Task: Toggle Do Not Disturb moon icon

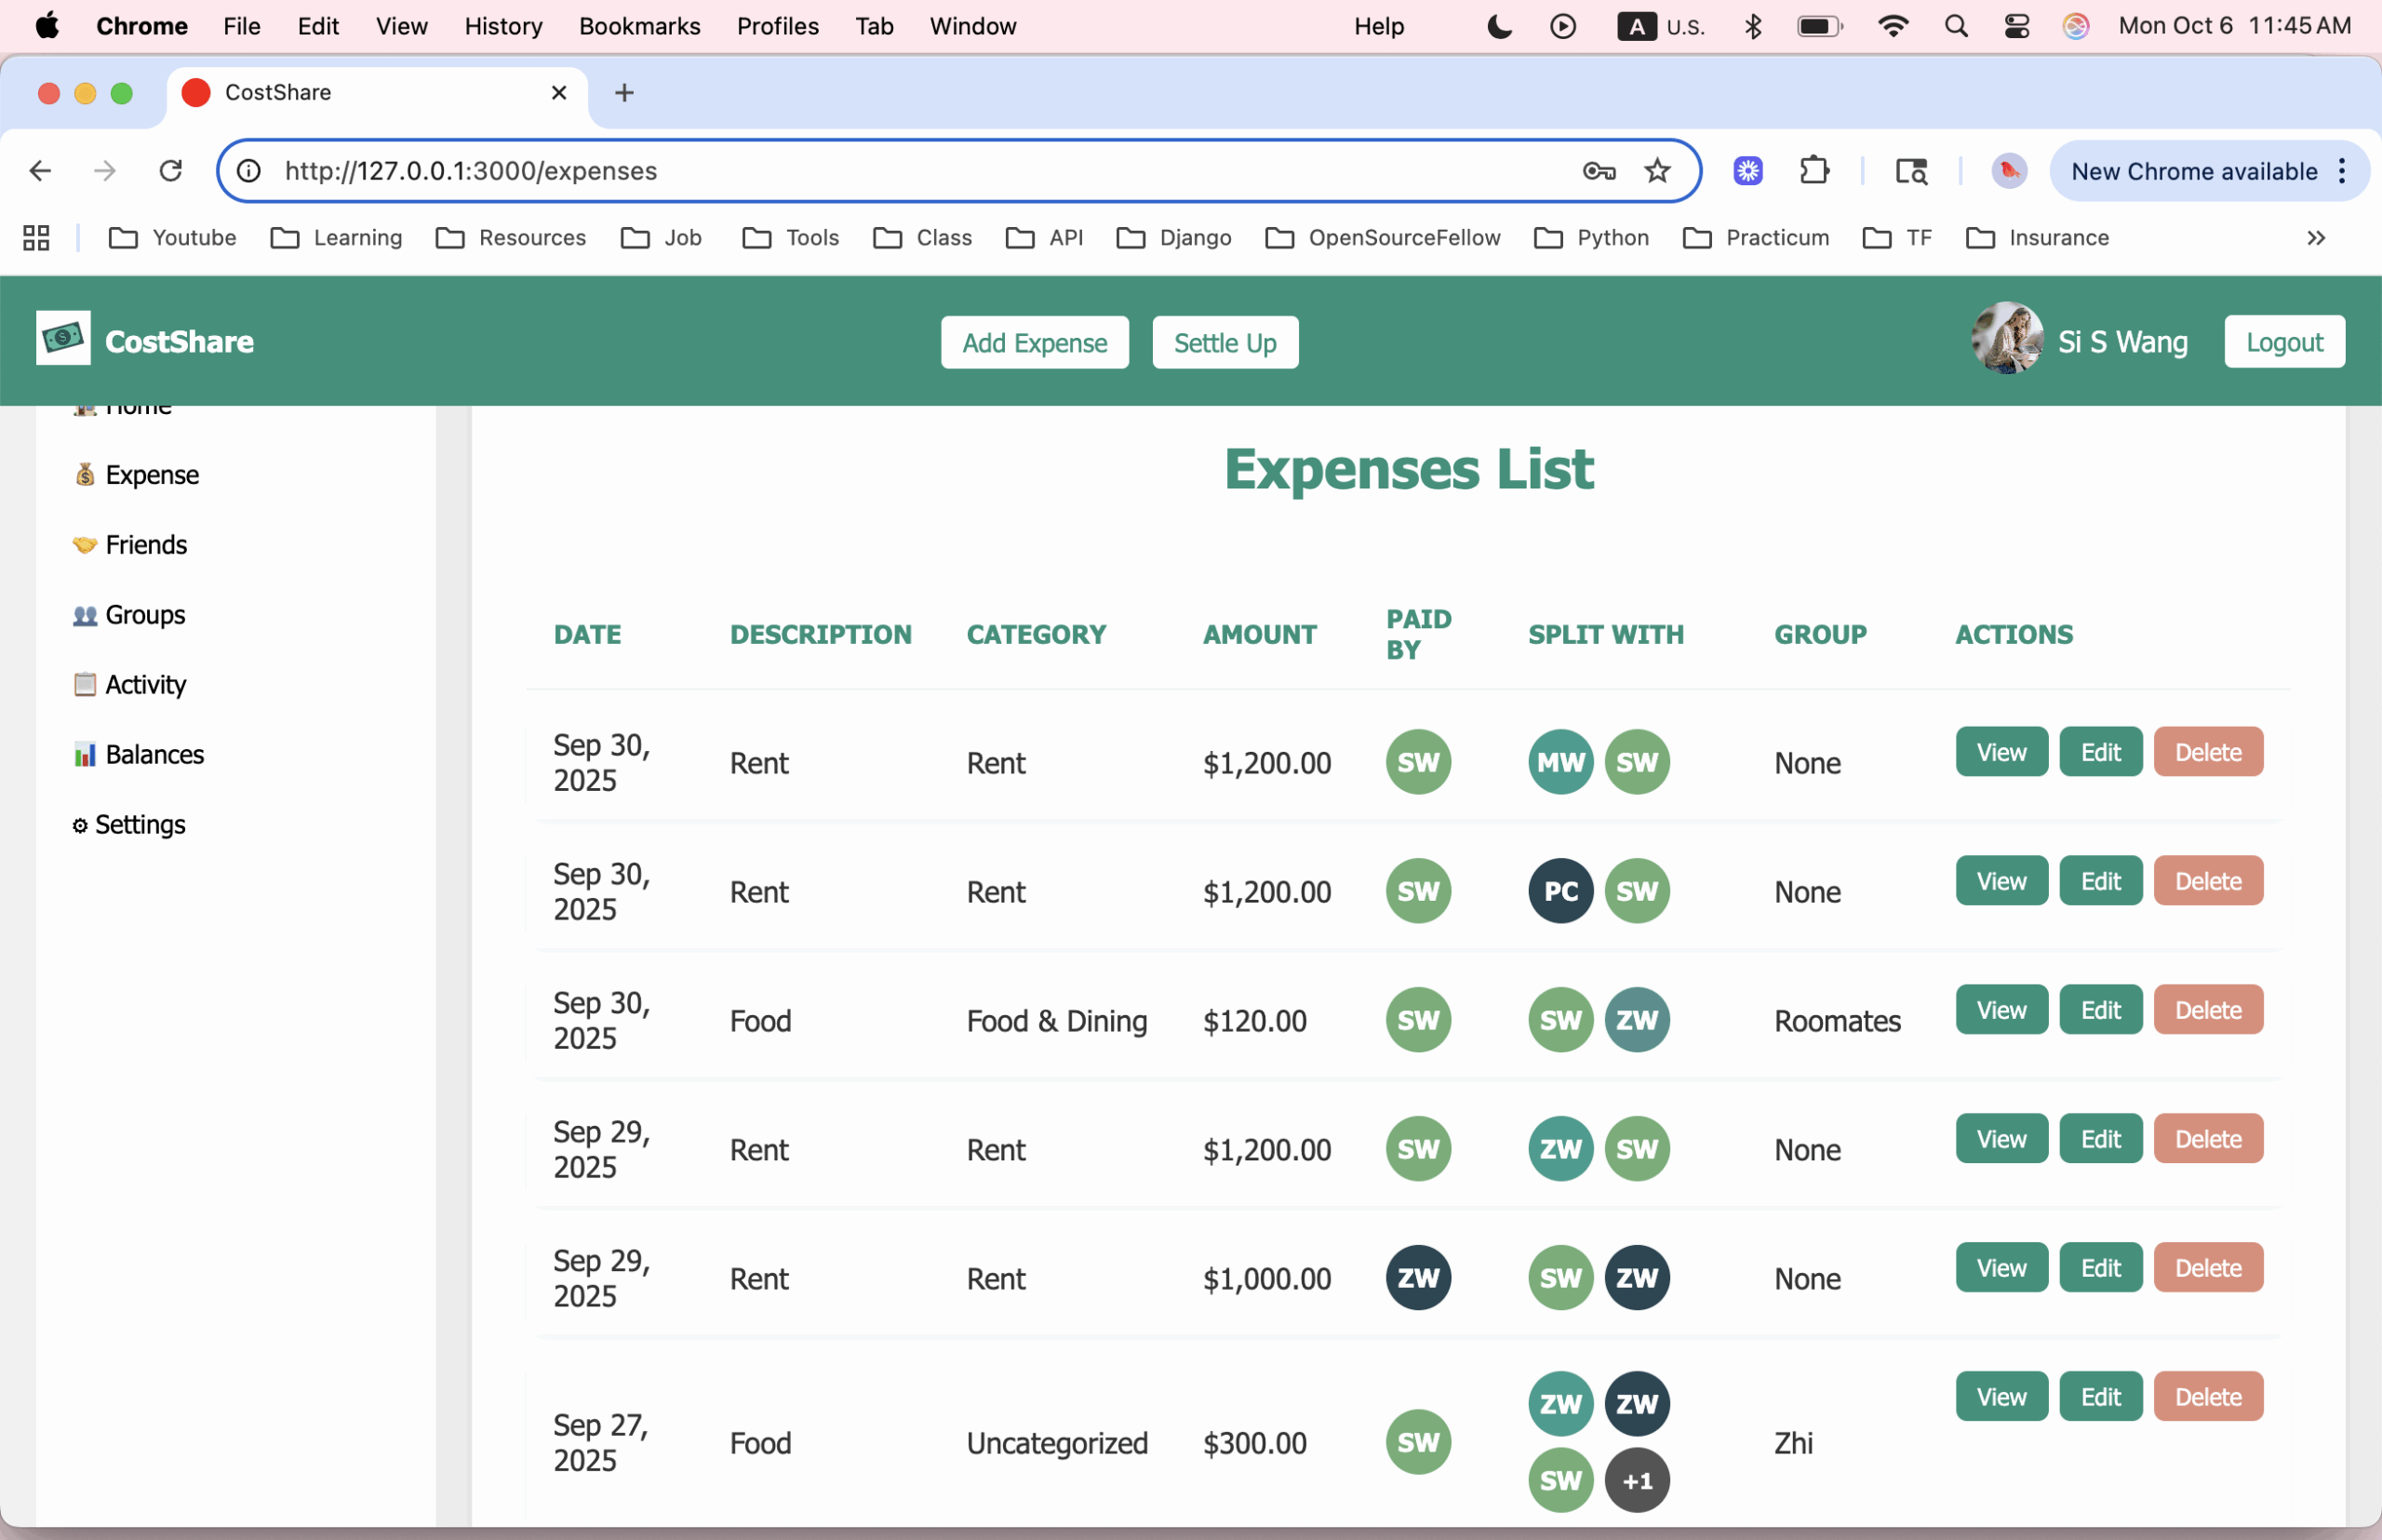Action: 1499,26
